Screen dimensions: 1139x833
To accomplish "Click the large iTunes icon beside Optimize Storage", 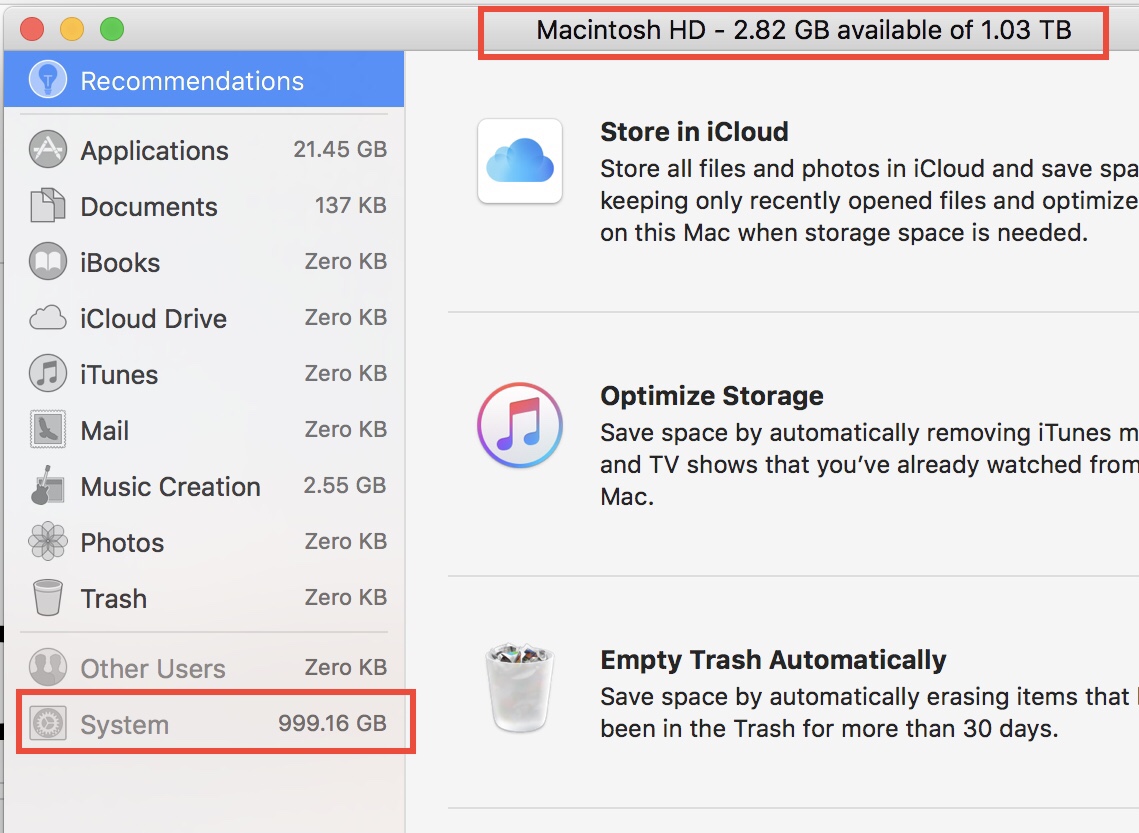I will pyautogui.click(x=520, y=425).
